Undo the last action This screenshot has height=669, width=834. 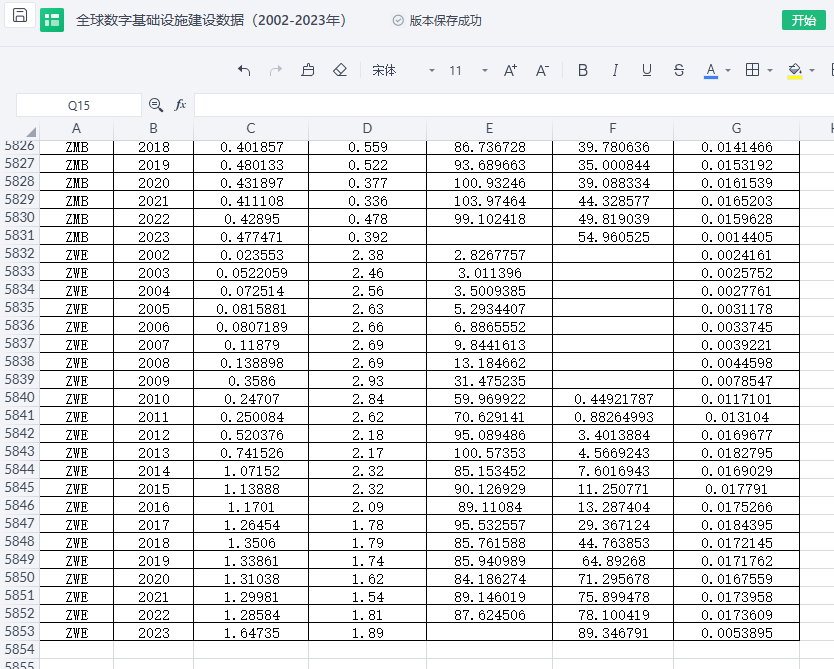coord(244,70)
